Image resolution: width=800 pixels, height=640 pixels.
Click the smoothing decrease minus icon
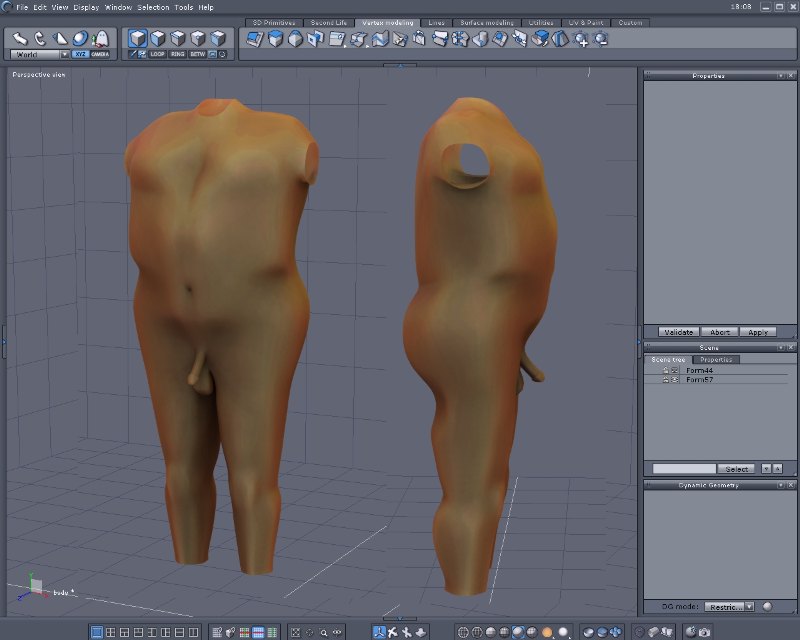click(601, 40)
